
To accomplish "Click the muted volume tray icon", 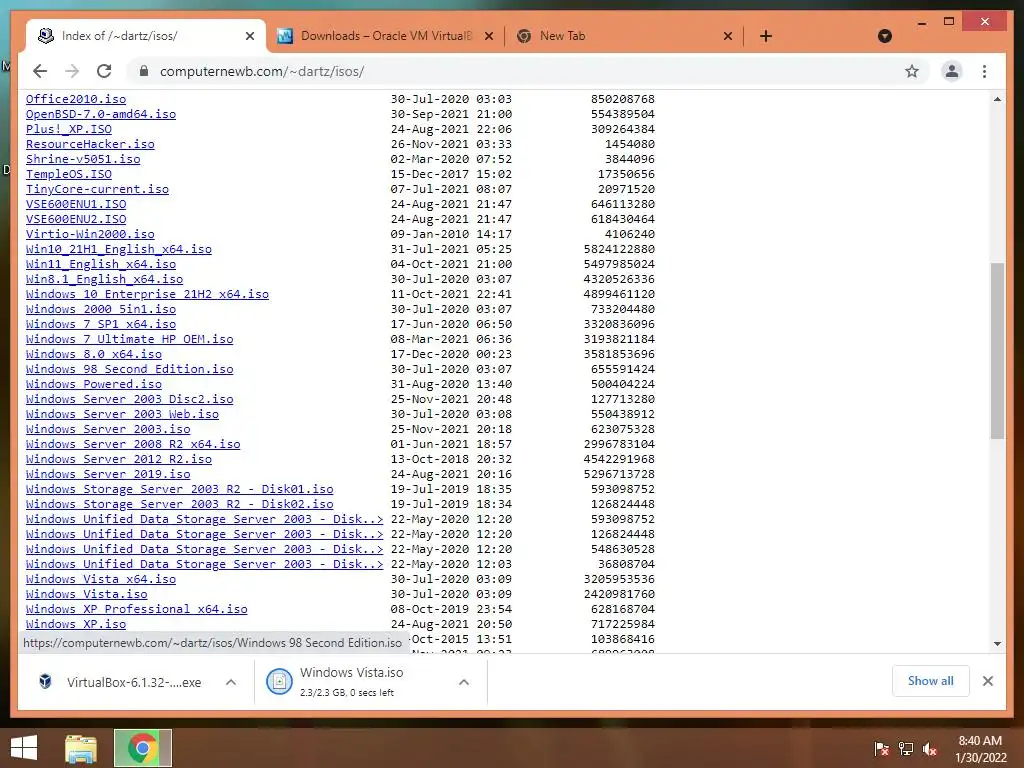I will [930, 749].
